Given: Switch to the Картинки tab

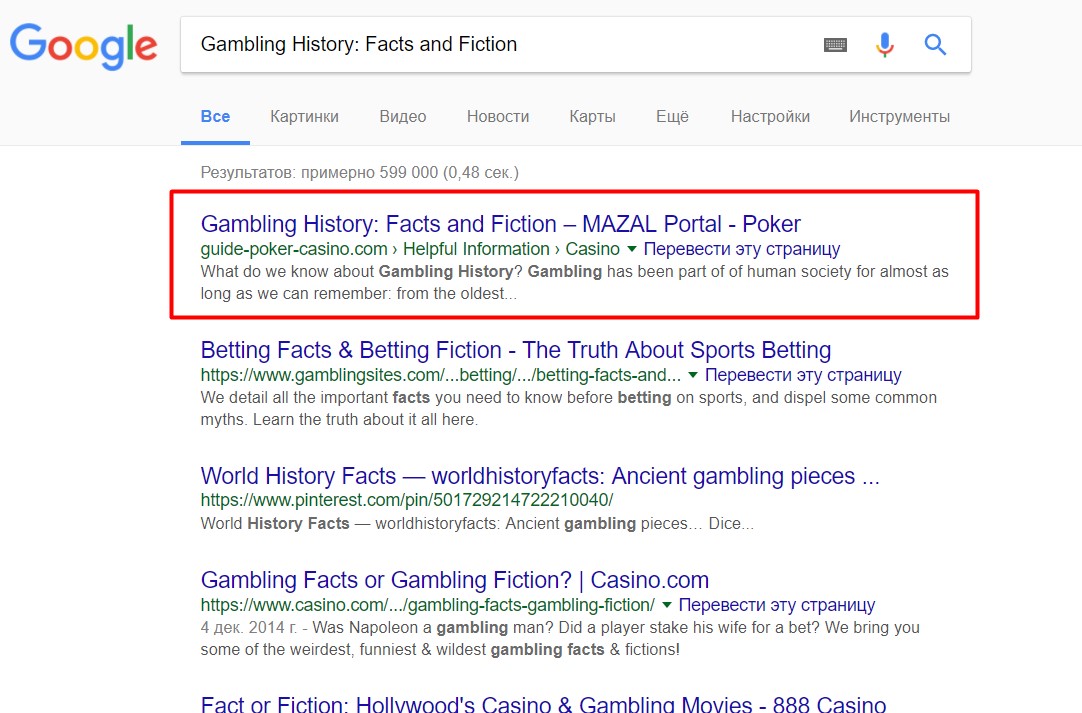Looking at the screenshot, I should [304, 117].
